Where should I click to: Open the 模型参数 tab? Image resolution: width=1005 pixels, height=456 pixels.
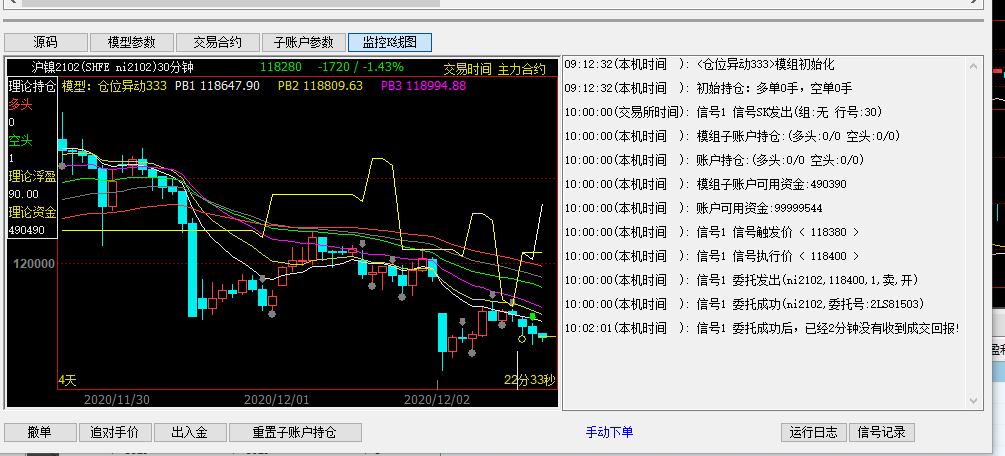[131, 42]
